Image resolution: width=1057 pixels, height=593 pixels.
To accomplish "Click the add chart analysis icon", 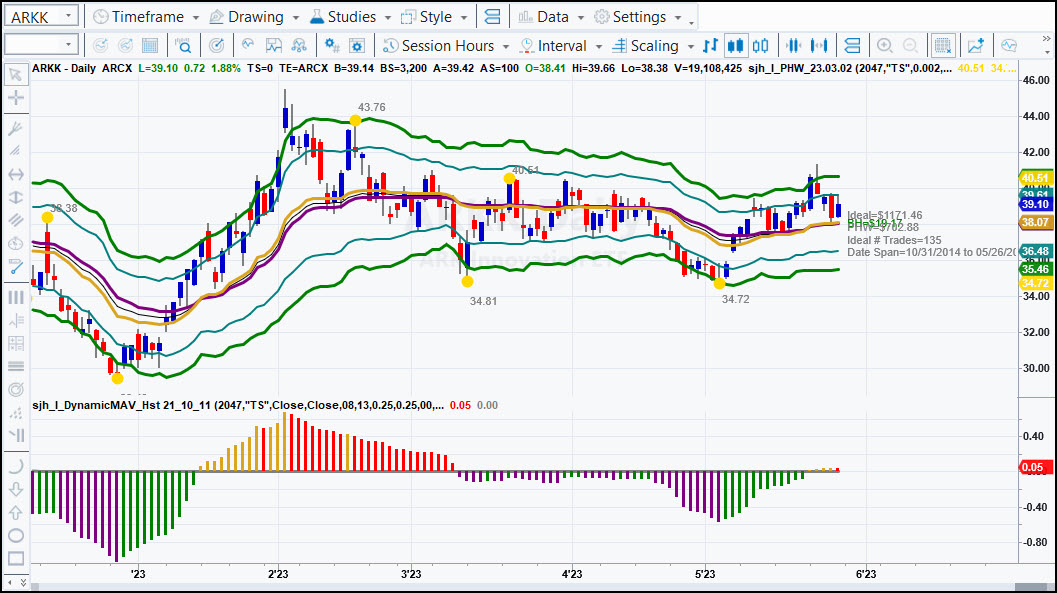I will (975, 46).
